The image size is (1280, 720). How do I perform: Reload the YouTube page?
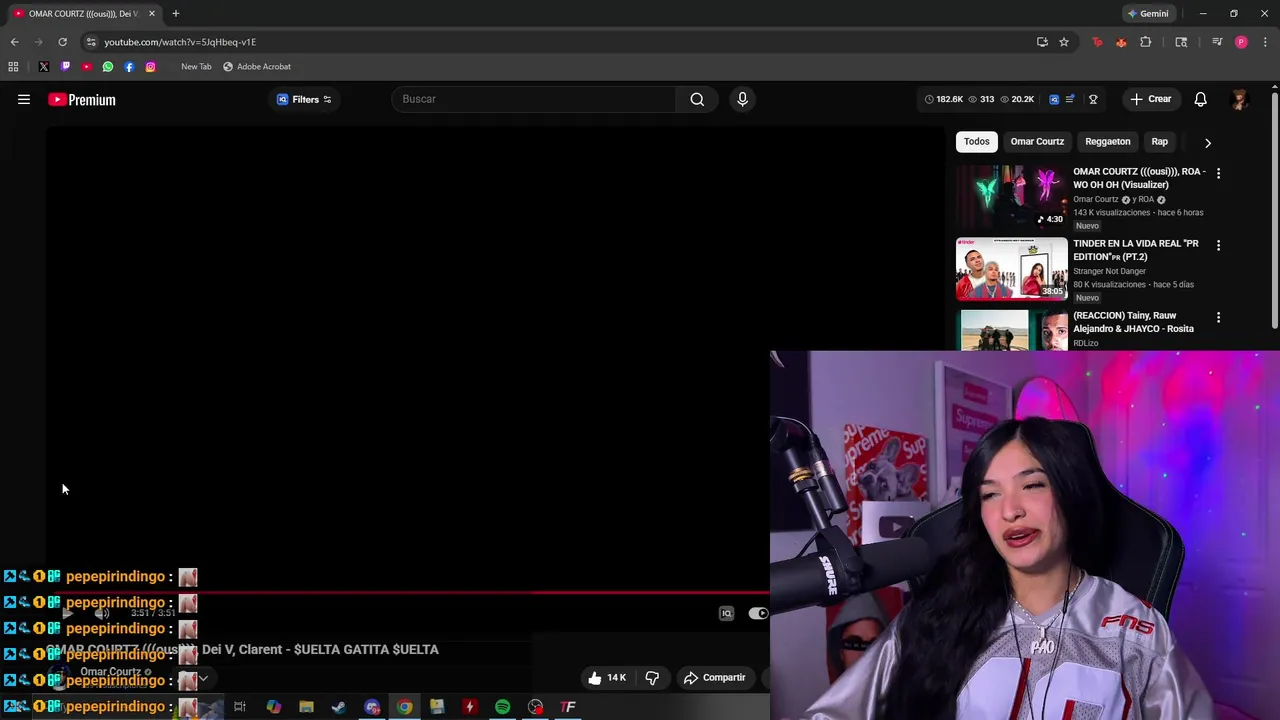click(62, 42)
